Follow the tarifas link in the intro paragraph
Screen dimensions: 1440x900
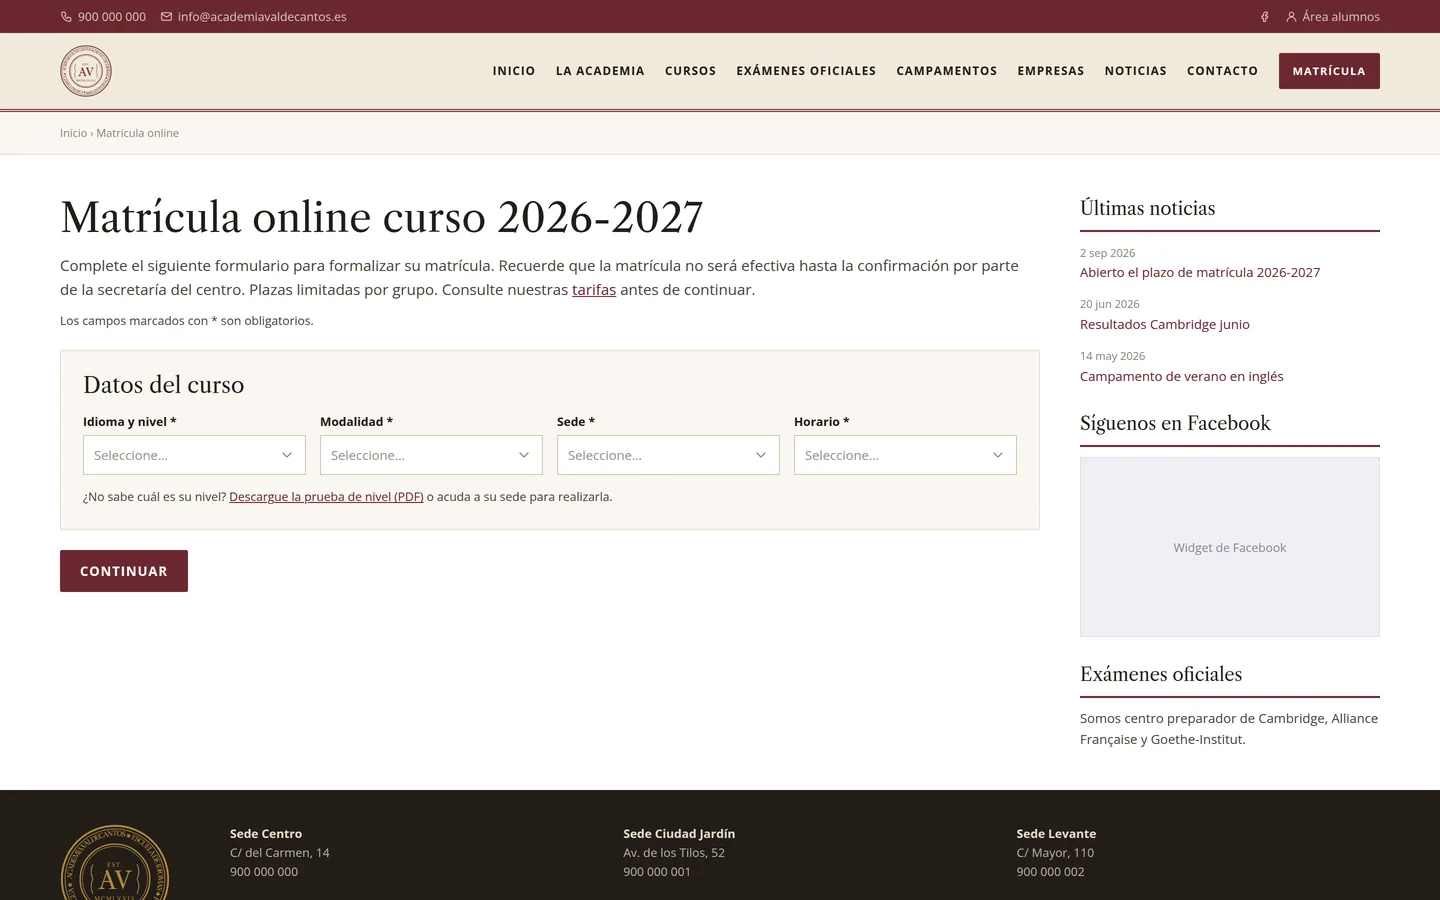point(594,290)
